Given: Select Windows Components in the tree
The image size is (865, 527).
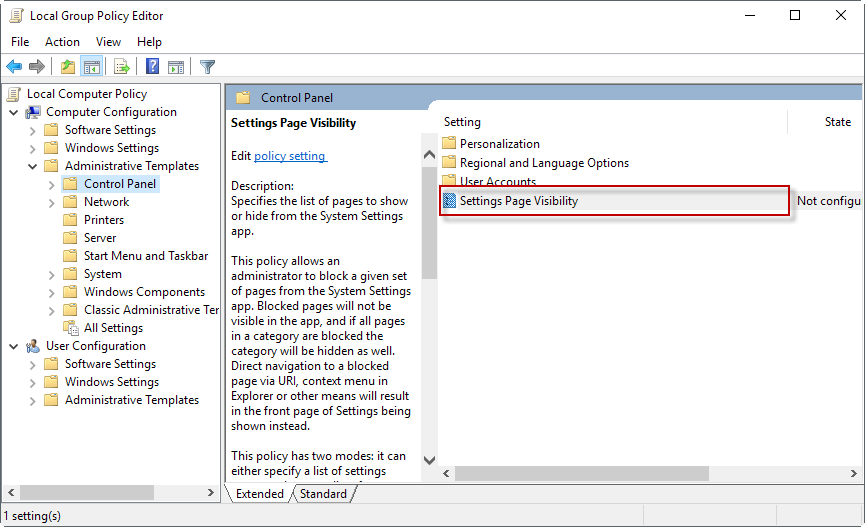Looking at the screenshot, I should pyautogui.click(x=144, y=292).
